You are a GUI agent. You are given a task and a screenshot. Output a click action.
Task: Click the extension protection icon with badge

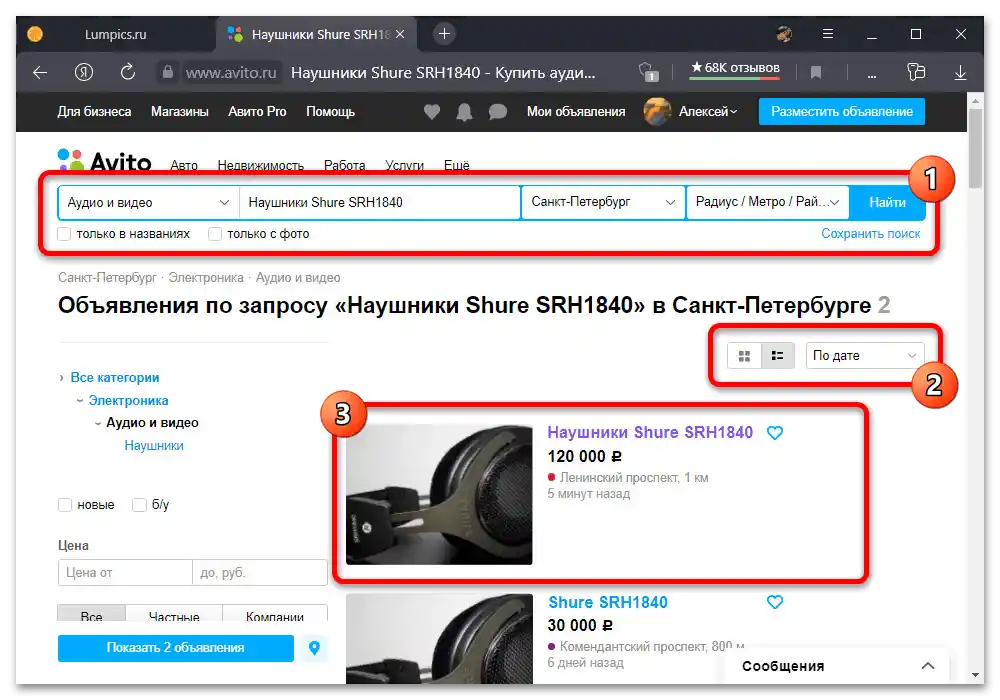pyautogui.click(x=648, y=71)
